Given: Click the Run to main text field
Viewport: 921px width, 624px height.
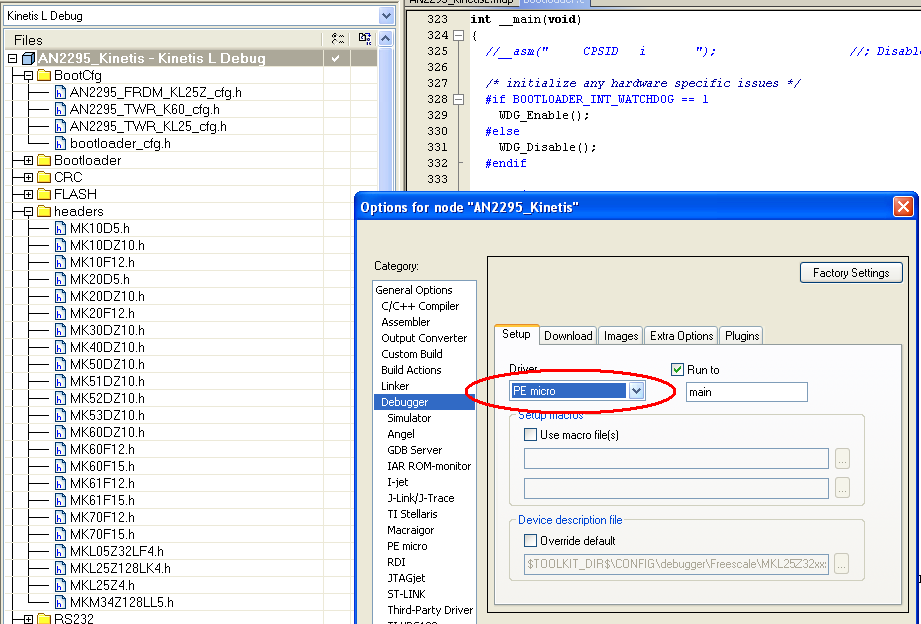Looking at the screenshot, I should tap(747, 392).
